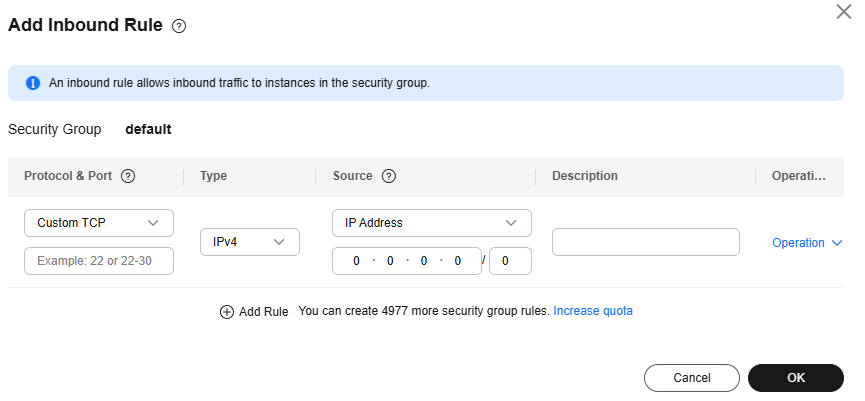Click the inbound rule info banner text
This screenshot has width=865, height=401.
(239, 83)
